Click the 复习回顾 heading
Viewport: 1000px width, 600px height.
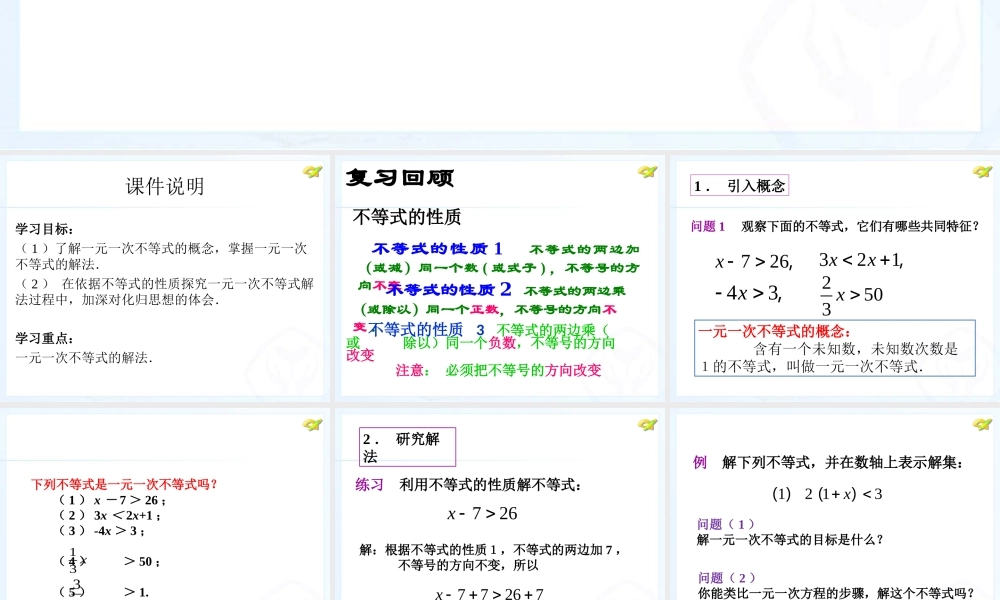tap(400, 178)
